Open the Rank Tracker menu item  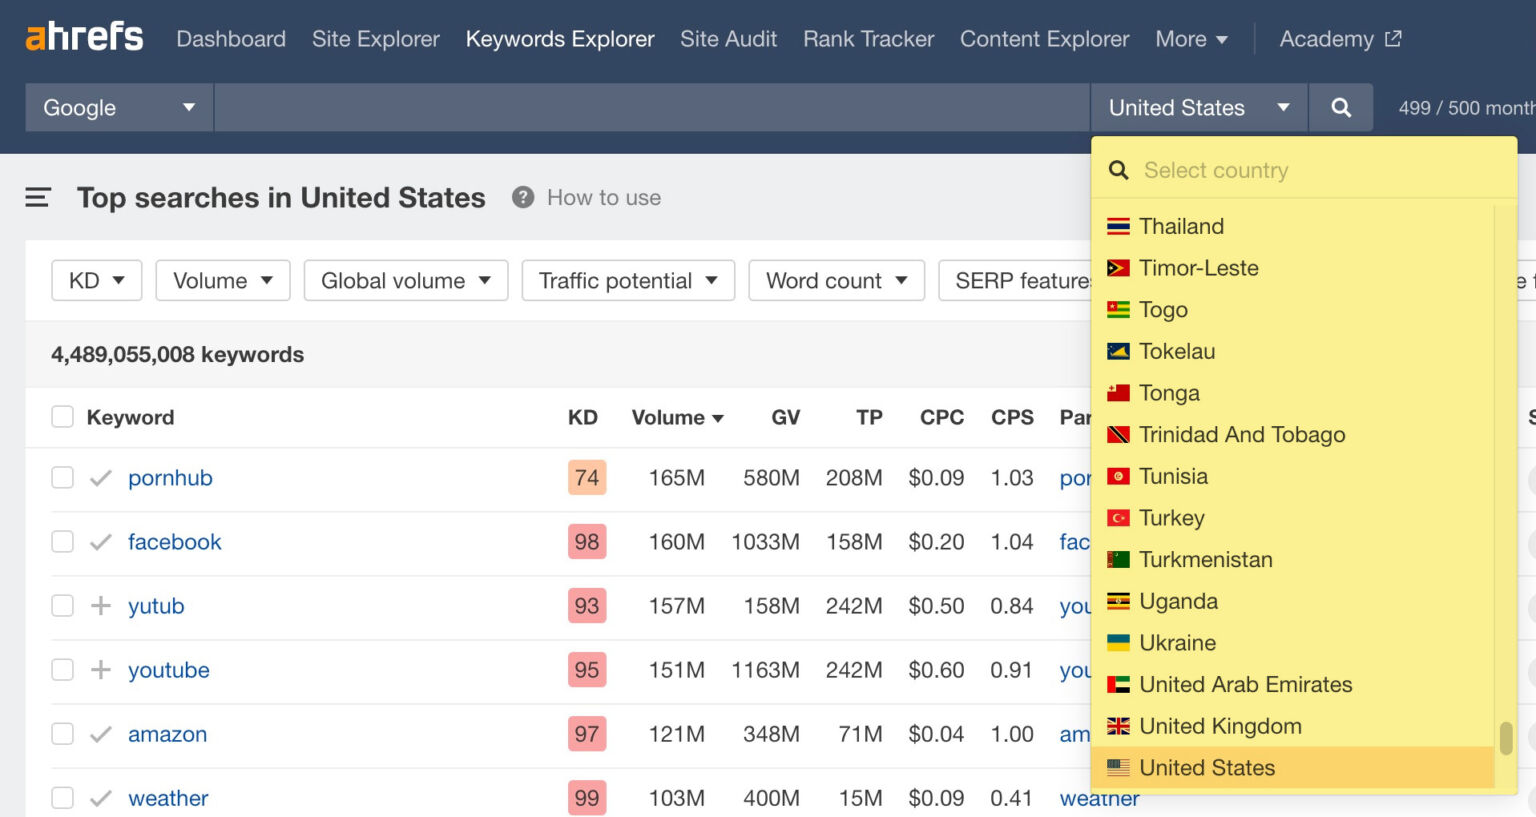point(868,39)
